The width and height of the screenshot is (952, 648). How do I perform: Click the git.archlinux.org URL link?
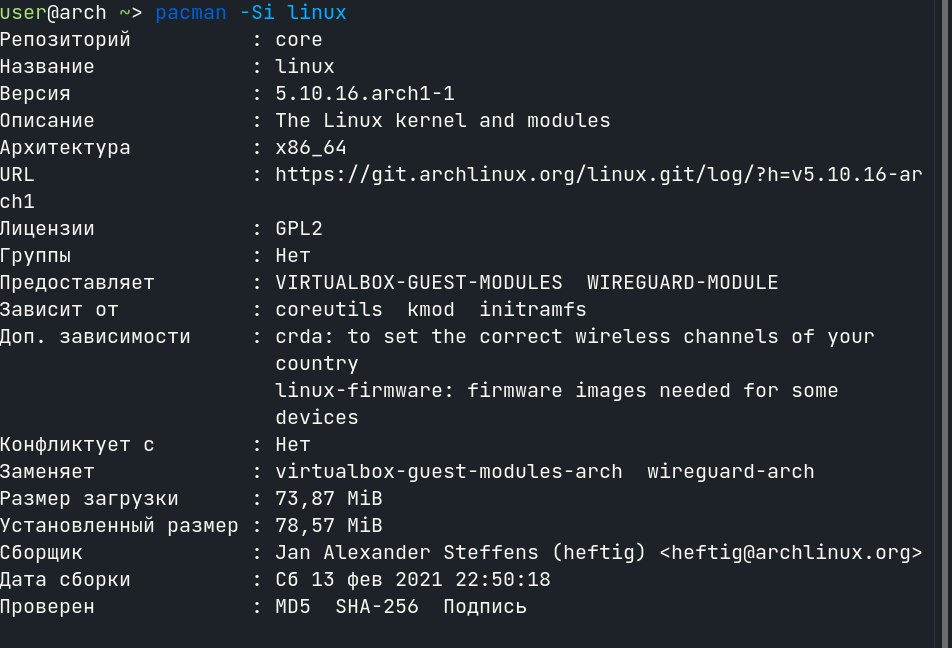599,175
